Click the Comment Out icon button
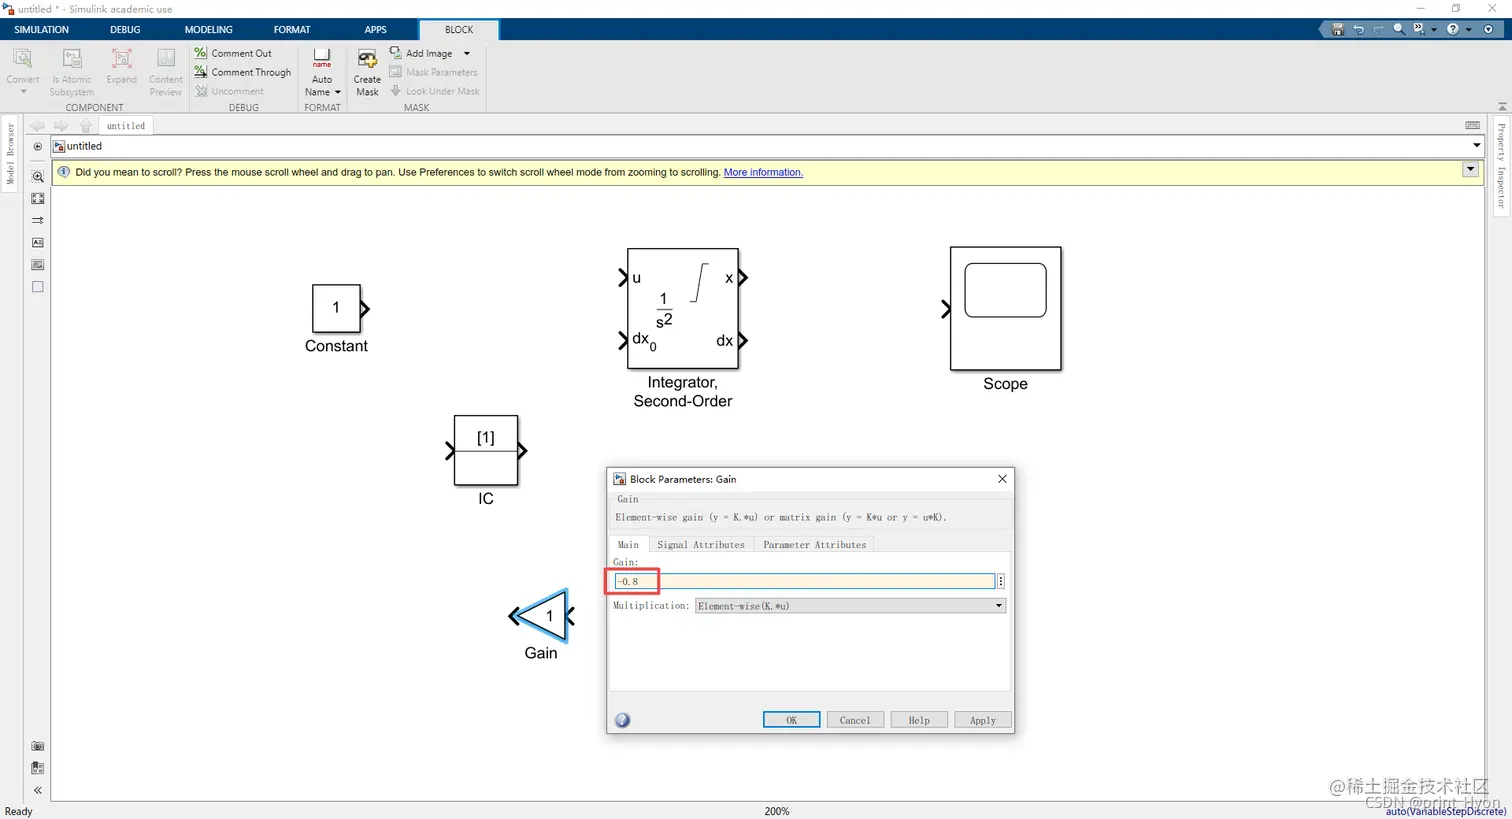This screenshot has width=1512, height=819. [201, 53]
